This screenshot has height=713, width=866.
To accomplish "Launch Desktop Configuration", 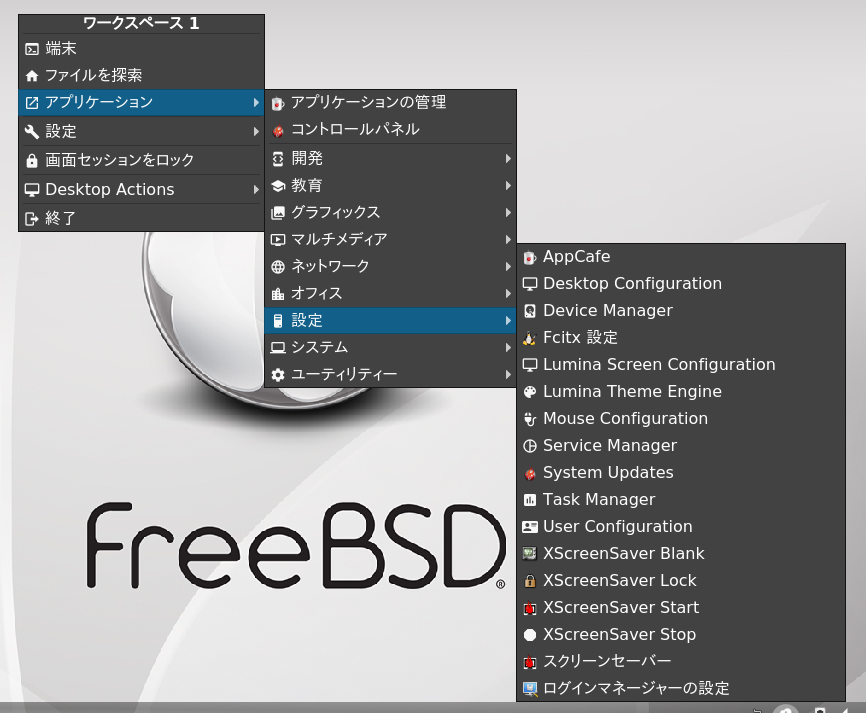I will pos(681,284).
